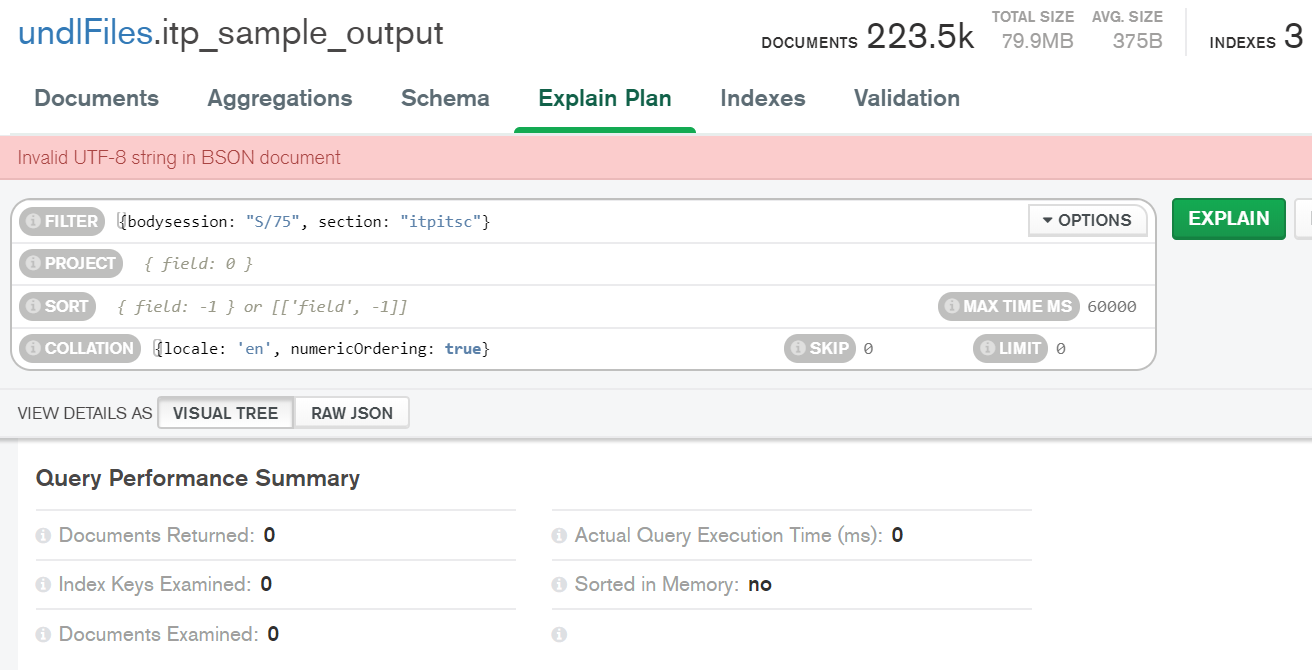This screenshot has height=670, width=1312.
Task: Click the info icon beside Documents Returned
Action: click(43, 536)
